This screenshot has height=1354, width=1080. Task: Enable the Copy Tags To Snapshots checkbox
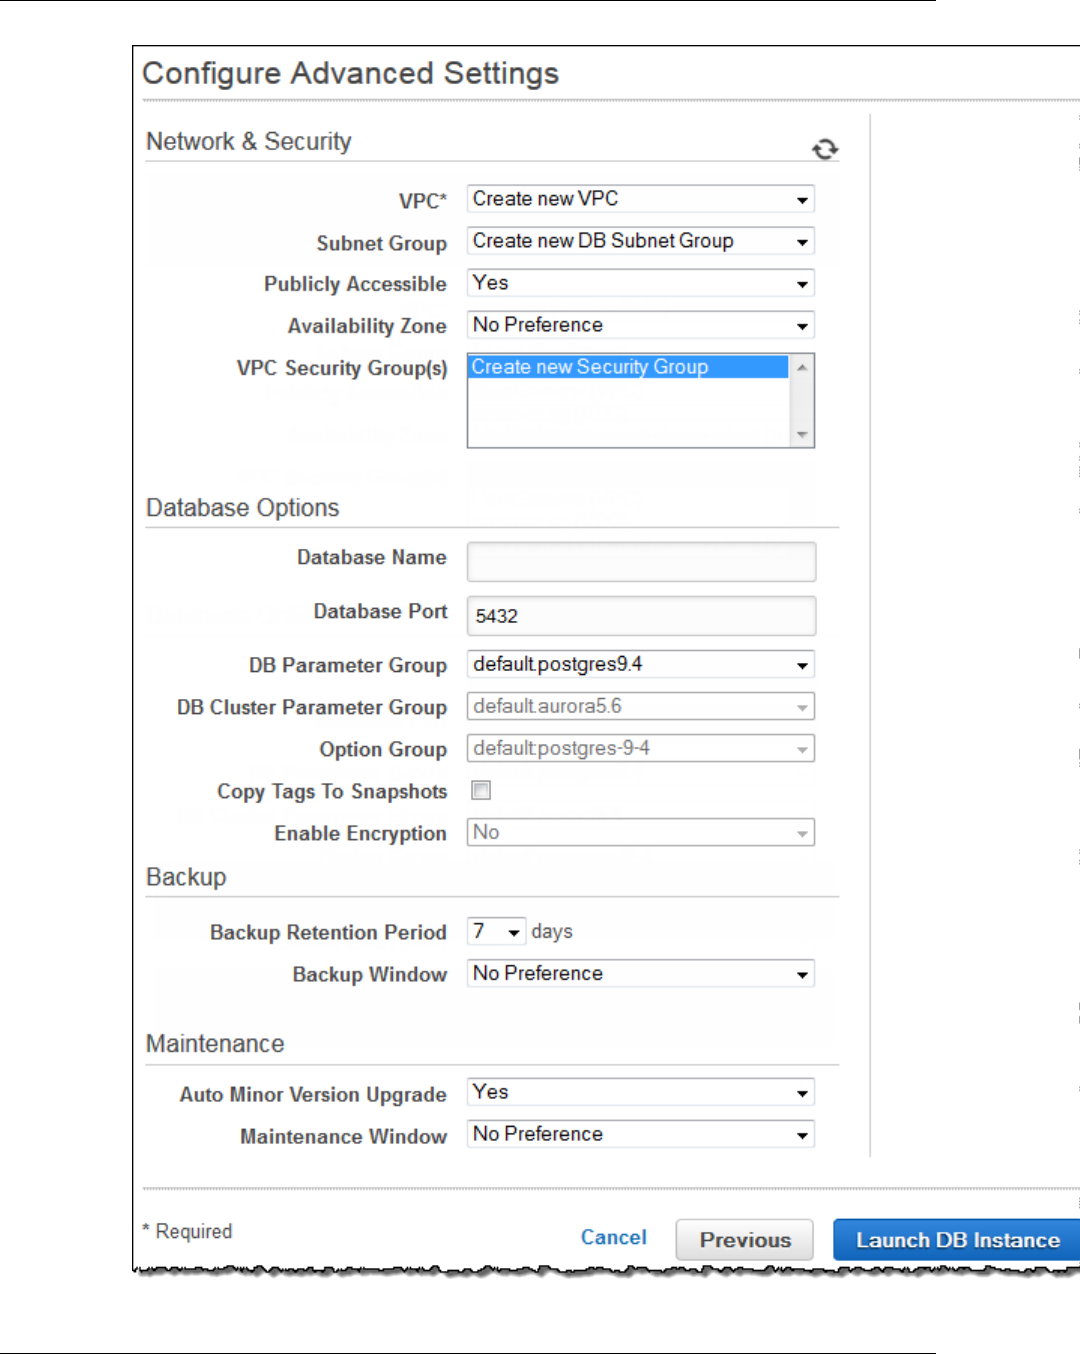coord(481,791)
